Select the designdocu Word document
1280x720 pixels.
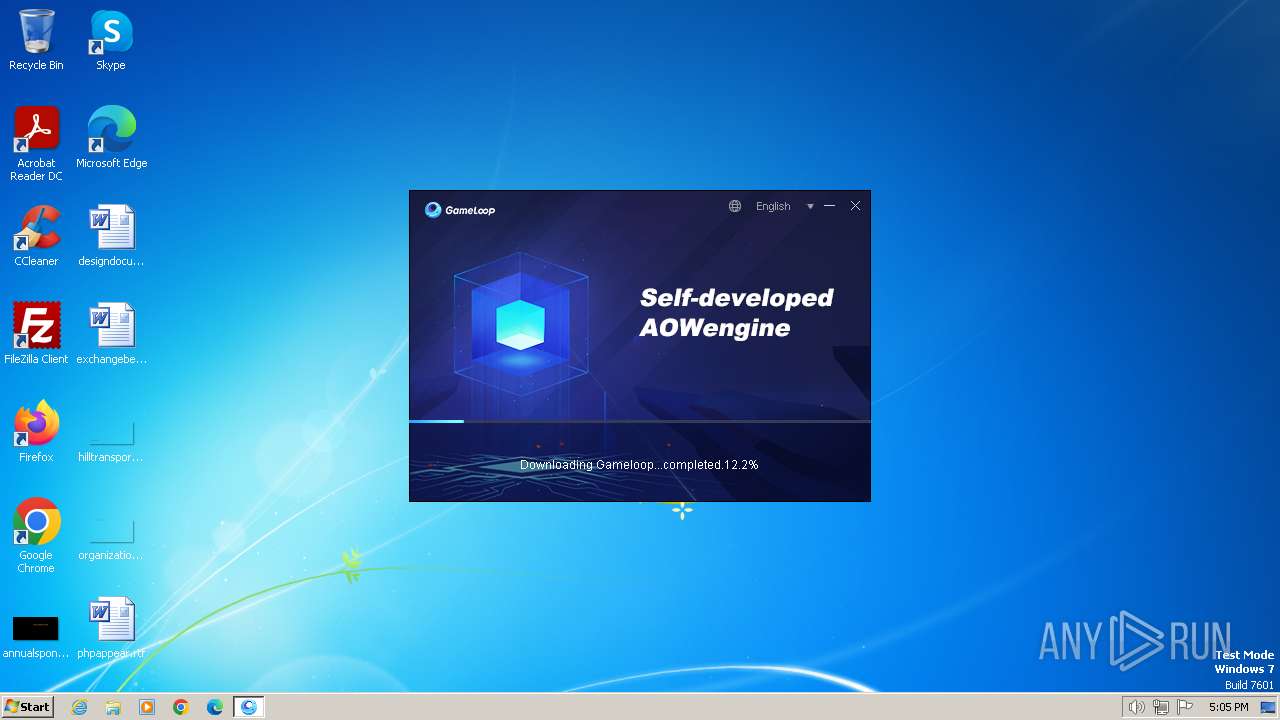coord(111,236)
